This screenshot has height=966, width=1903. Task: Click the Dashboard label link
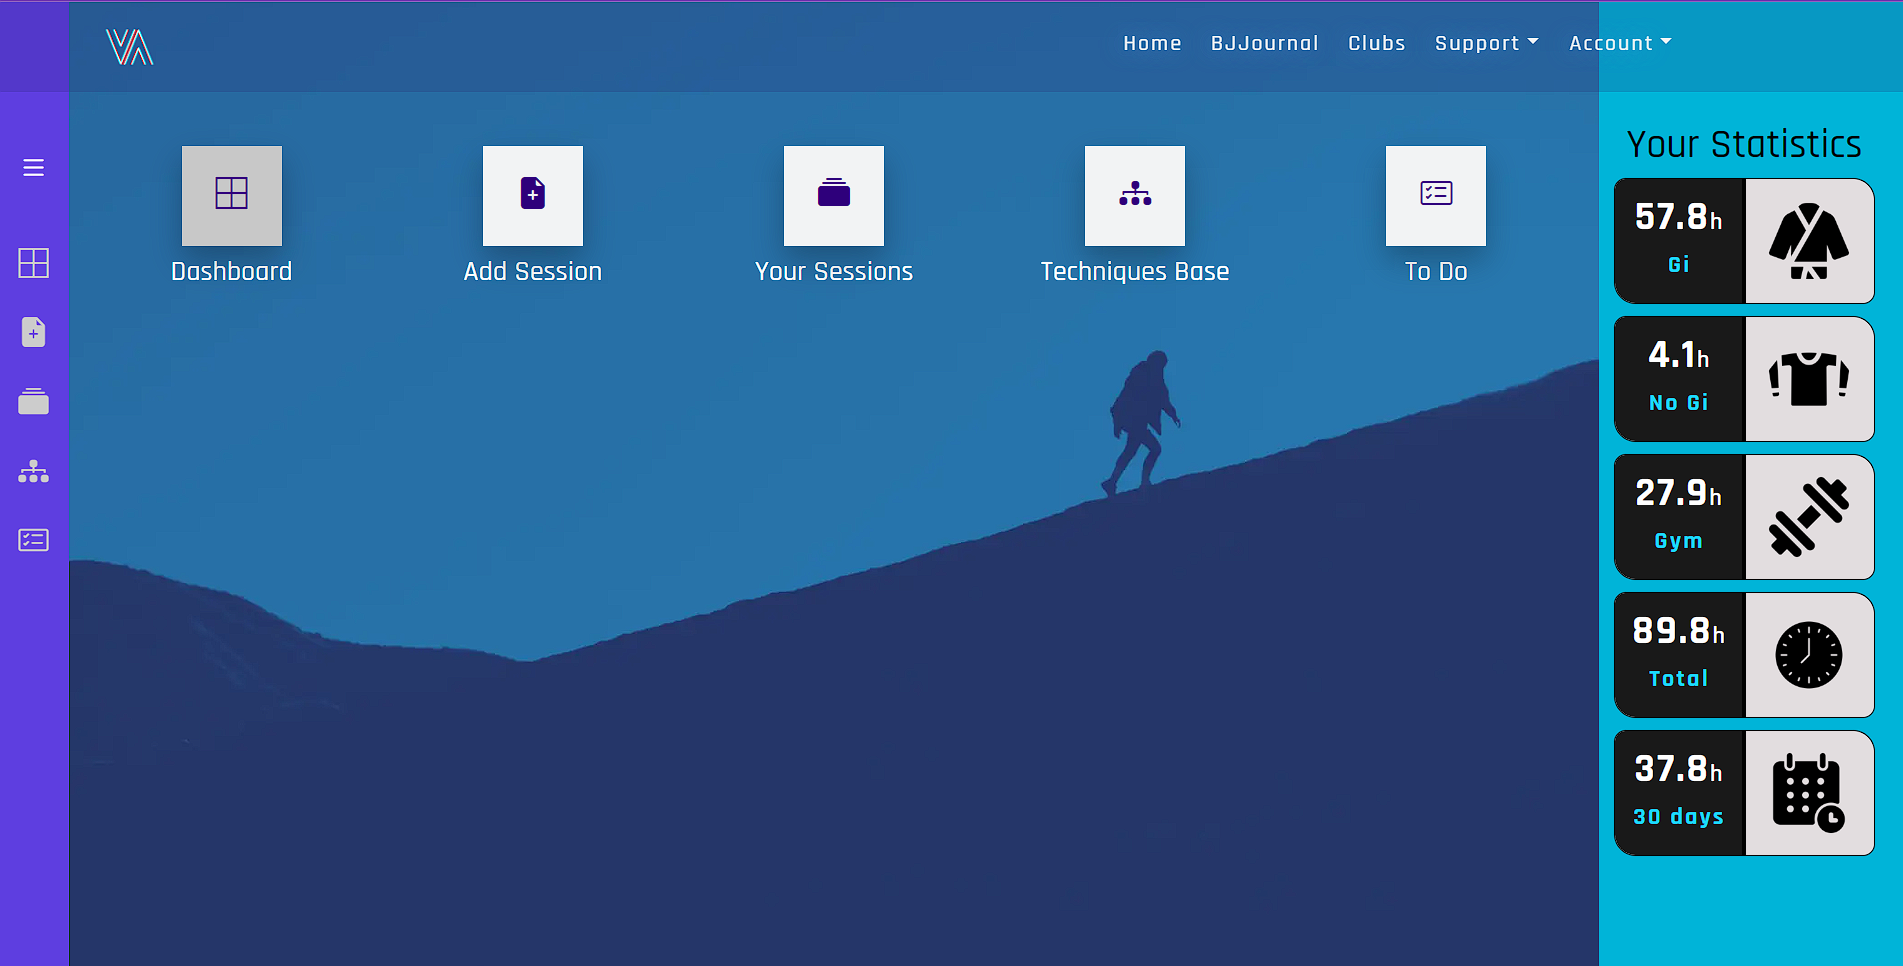pos(232,271)
